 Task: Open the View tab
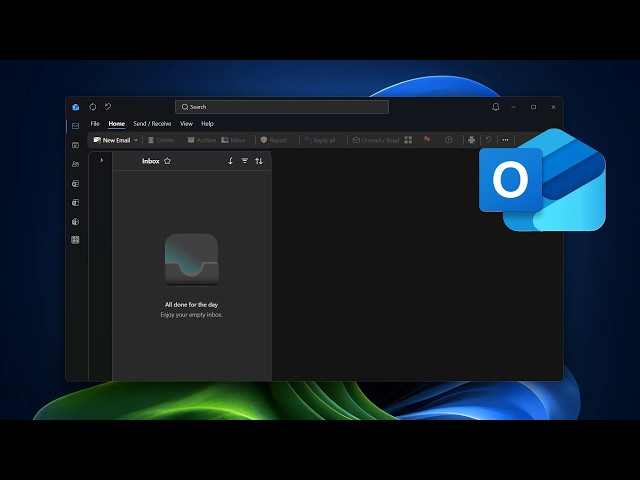click(186, 124)
